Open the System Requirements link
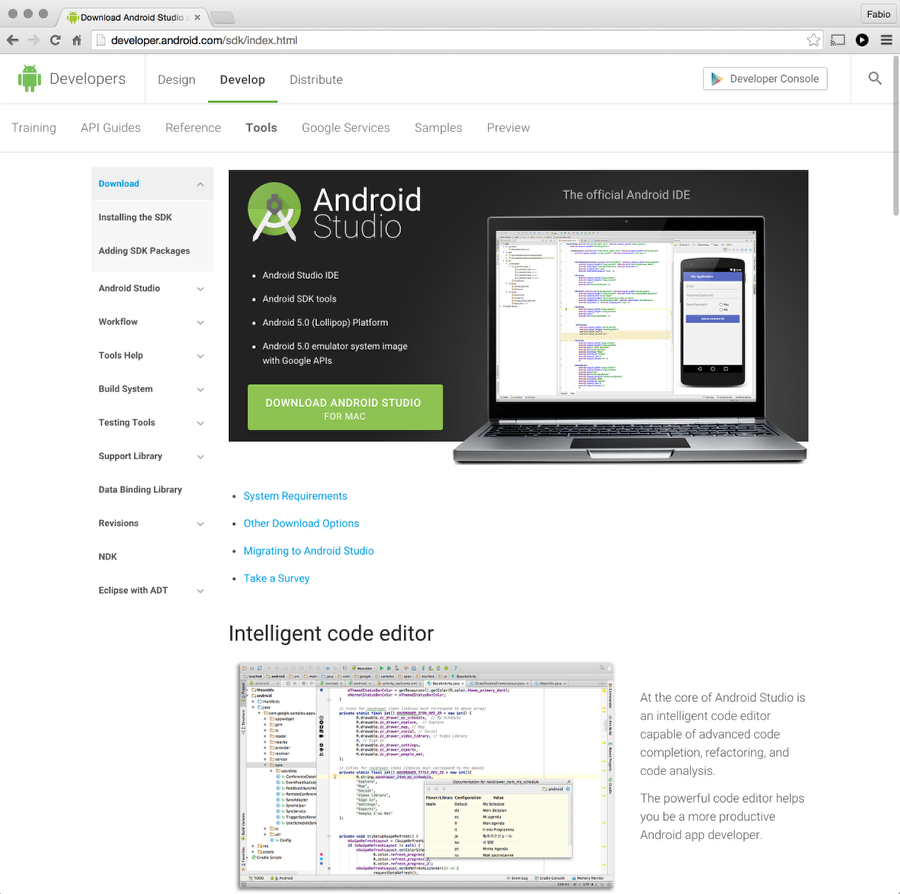This screenshot has height=894, width=900. (295, 496)
